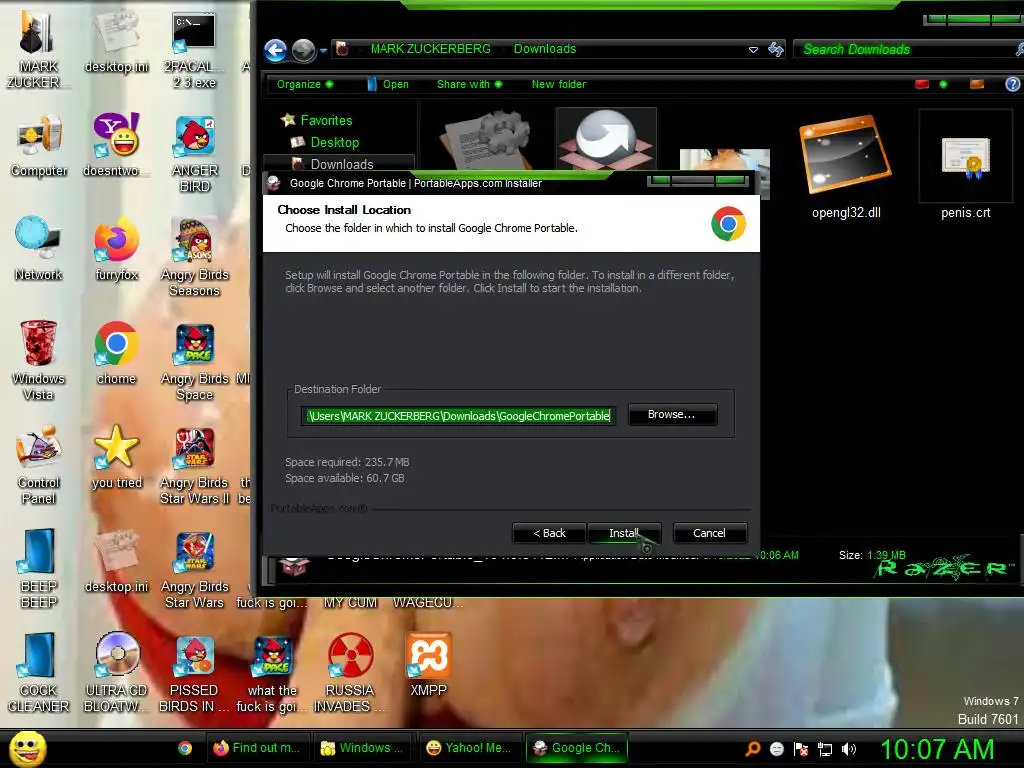Open the ULTRA CD BLOATW... disc icon
This screenshot has height=768, width=1024.
tap(116, 673)
